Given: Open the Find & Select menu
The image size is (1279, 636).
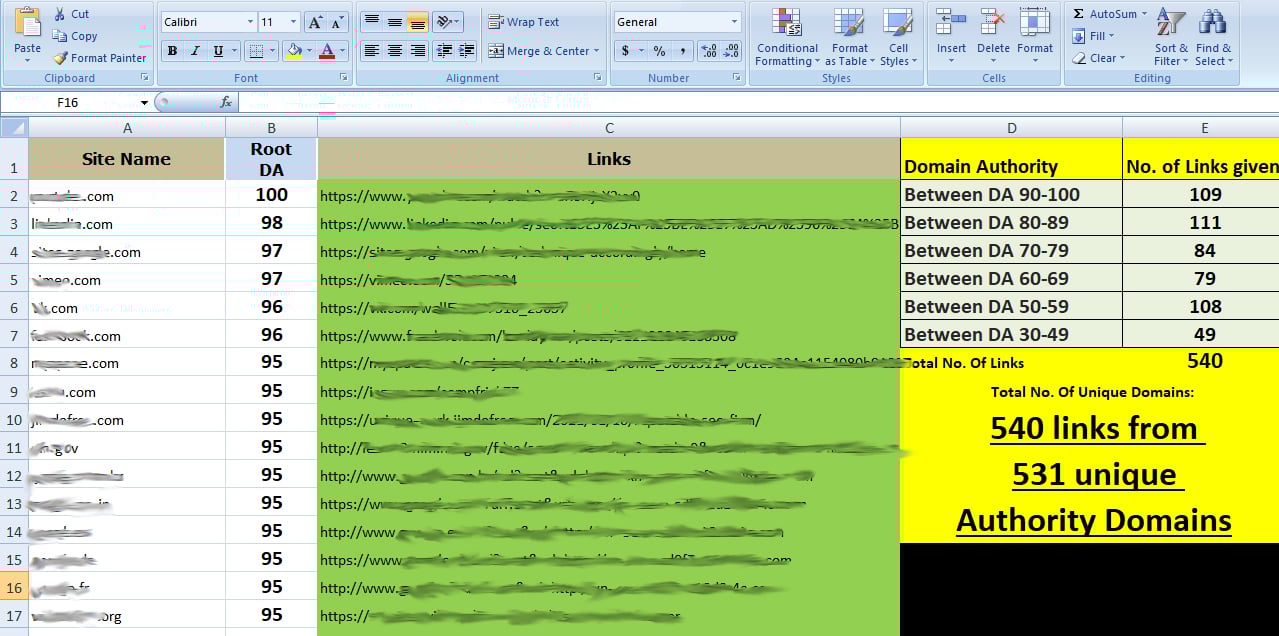Looking at the screenshot, I should point(1214,36).
